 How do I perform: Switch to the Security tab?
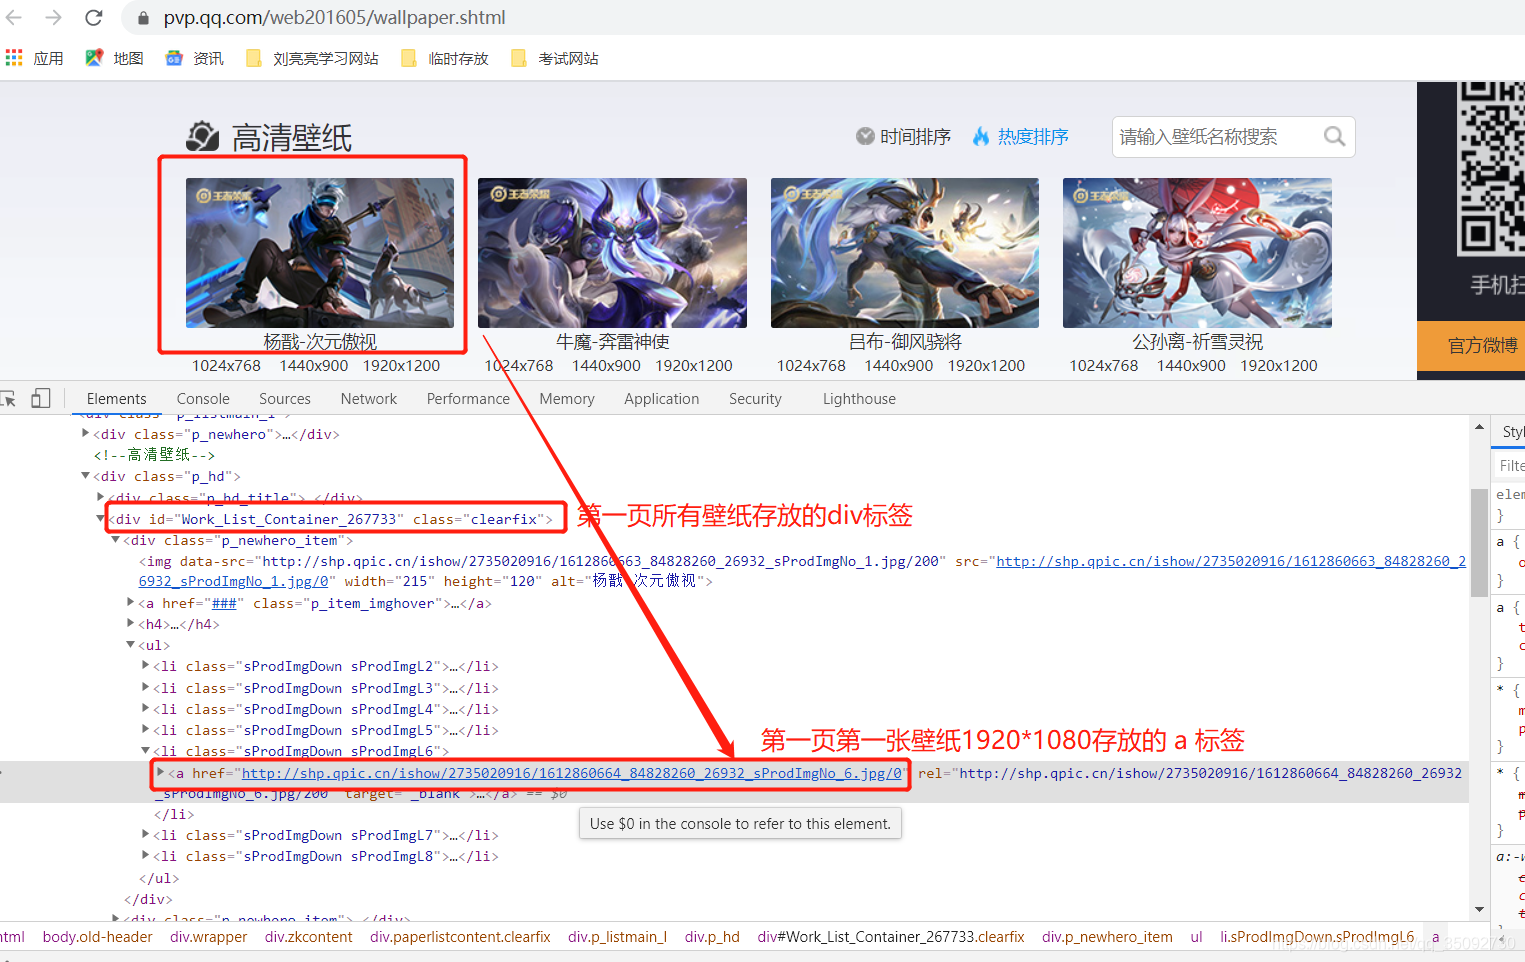point(755,399)
